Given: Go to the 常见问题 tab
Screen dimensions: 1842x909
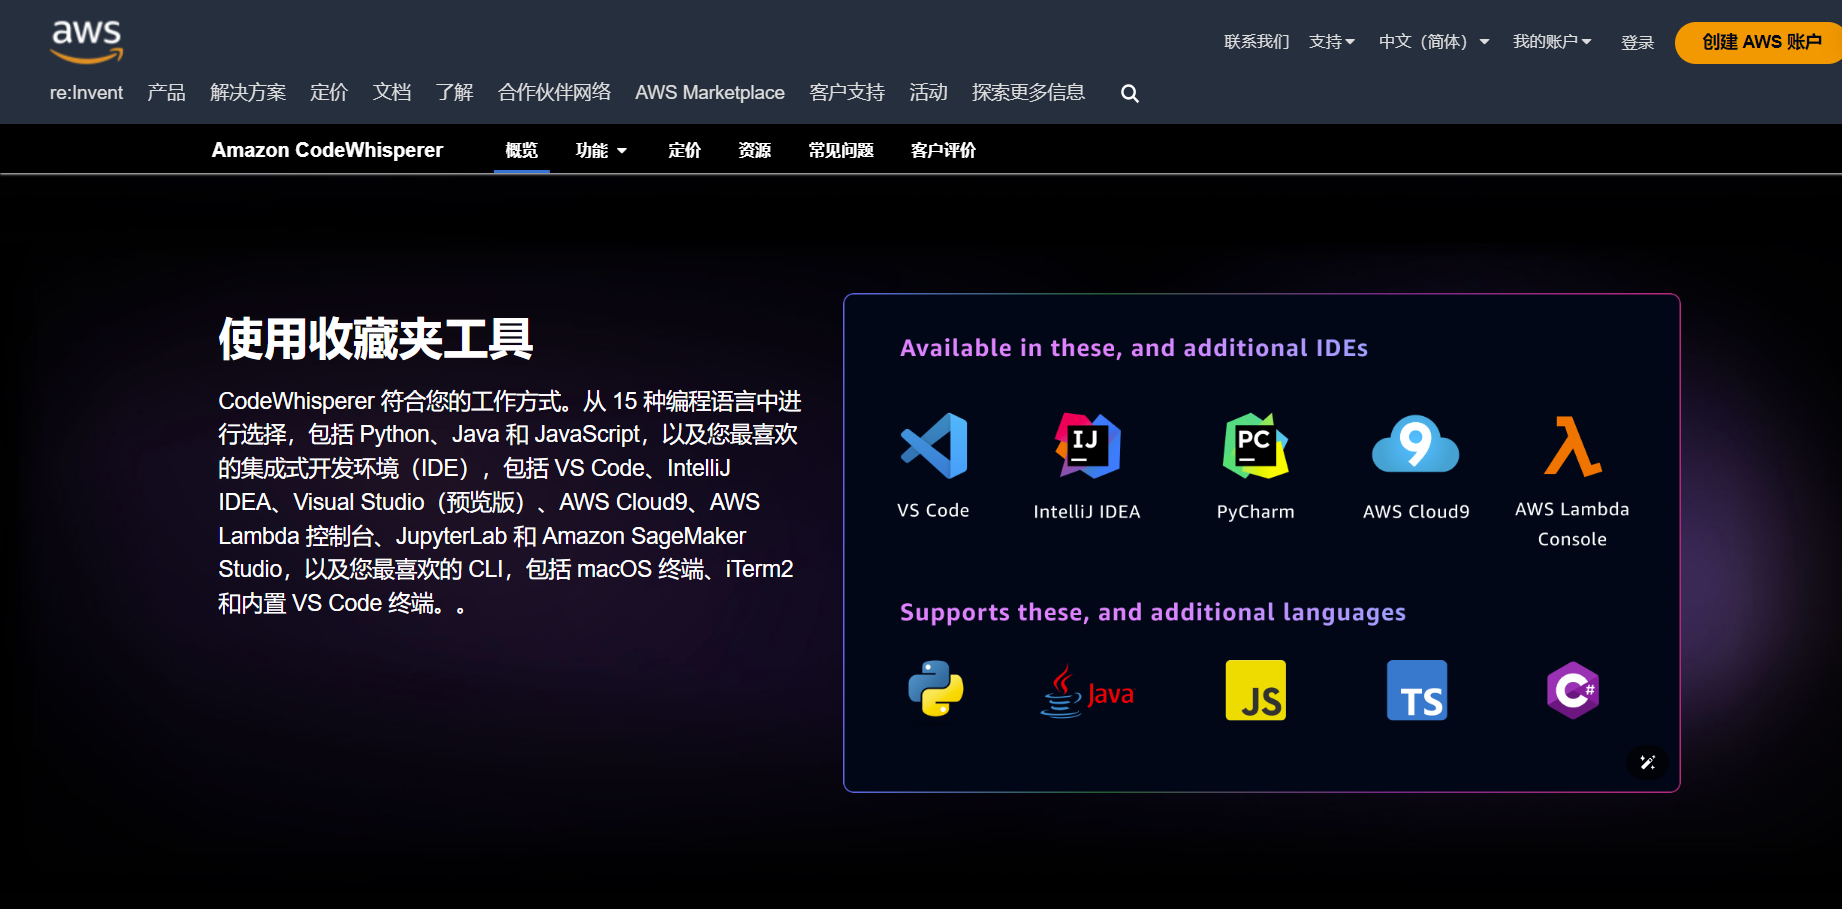Looking at the screenshot, I should 841,150.
